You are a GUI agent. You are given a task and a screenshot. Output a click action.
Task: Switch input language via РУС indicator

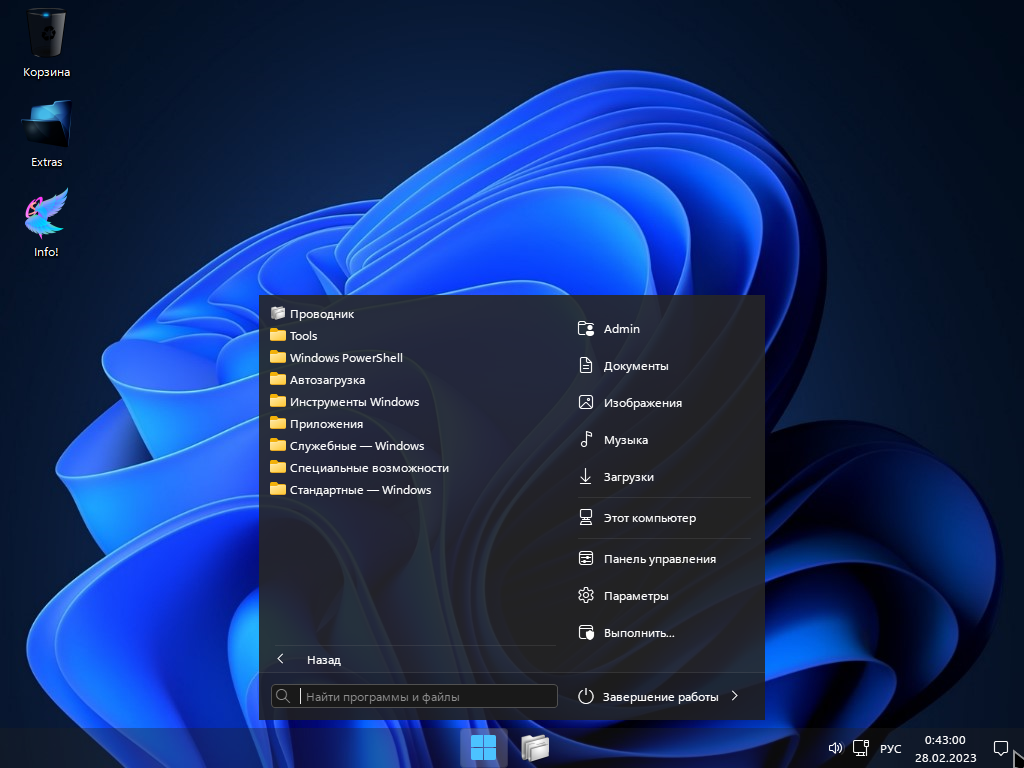890,749
